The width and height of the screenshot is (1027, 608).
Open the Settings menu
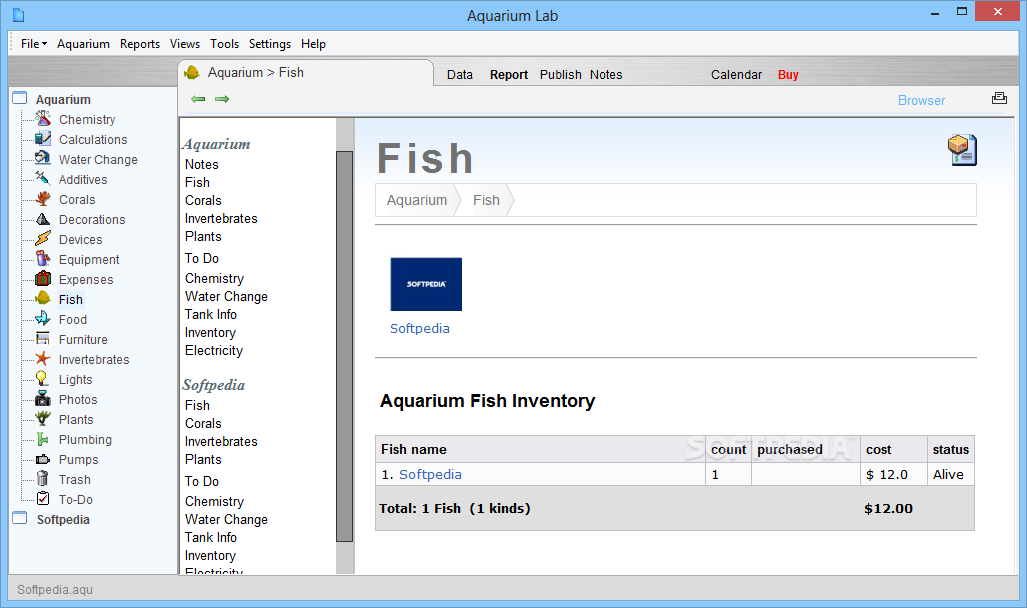point(270,44)
